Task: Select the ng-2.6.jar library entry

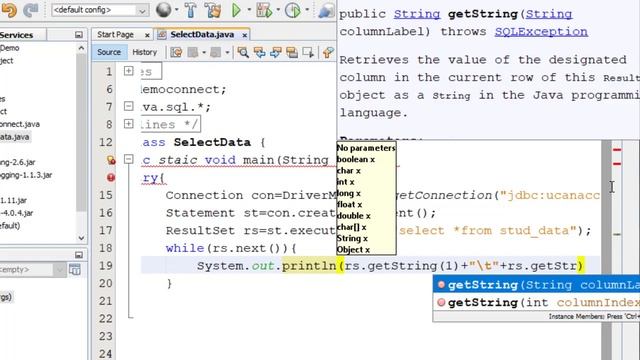Action: tap(18, 162)
